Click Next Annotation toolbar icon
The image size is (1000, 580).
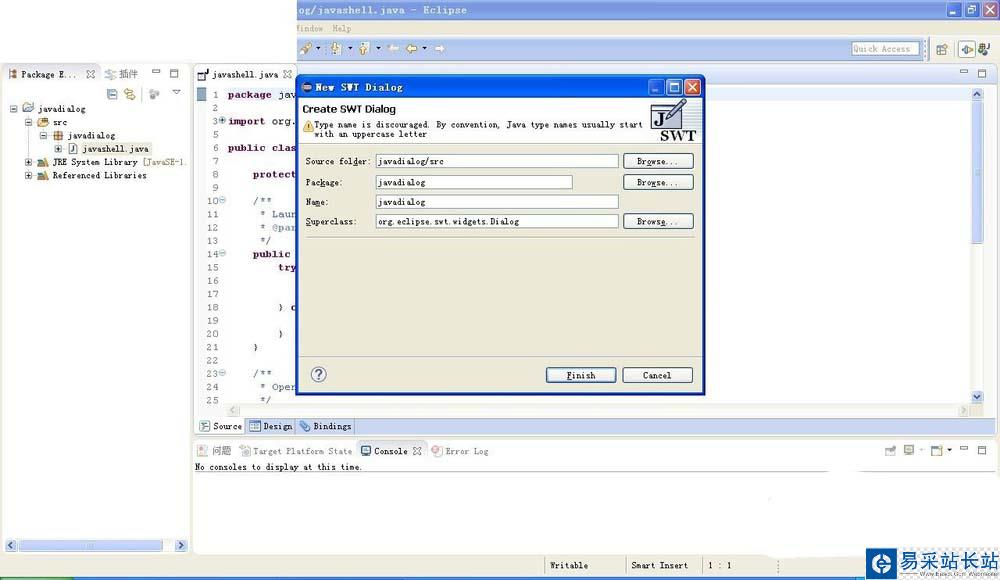(x=336, y=48)
